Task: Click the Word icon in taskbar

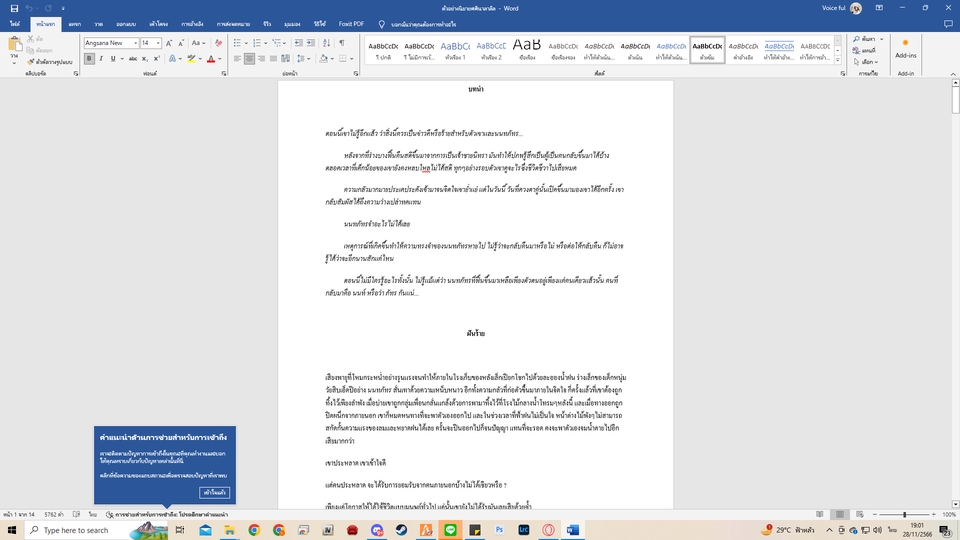Action: [572, 530]
